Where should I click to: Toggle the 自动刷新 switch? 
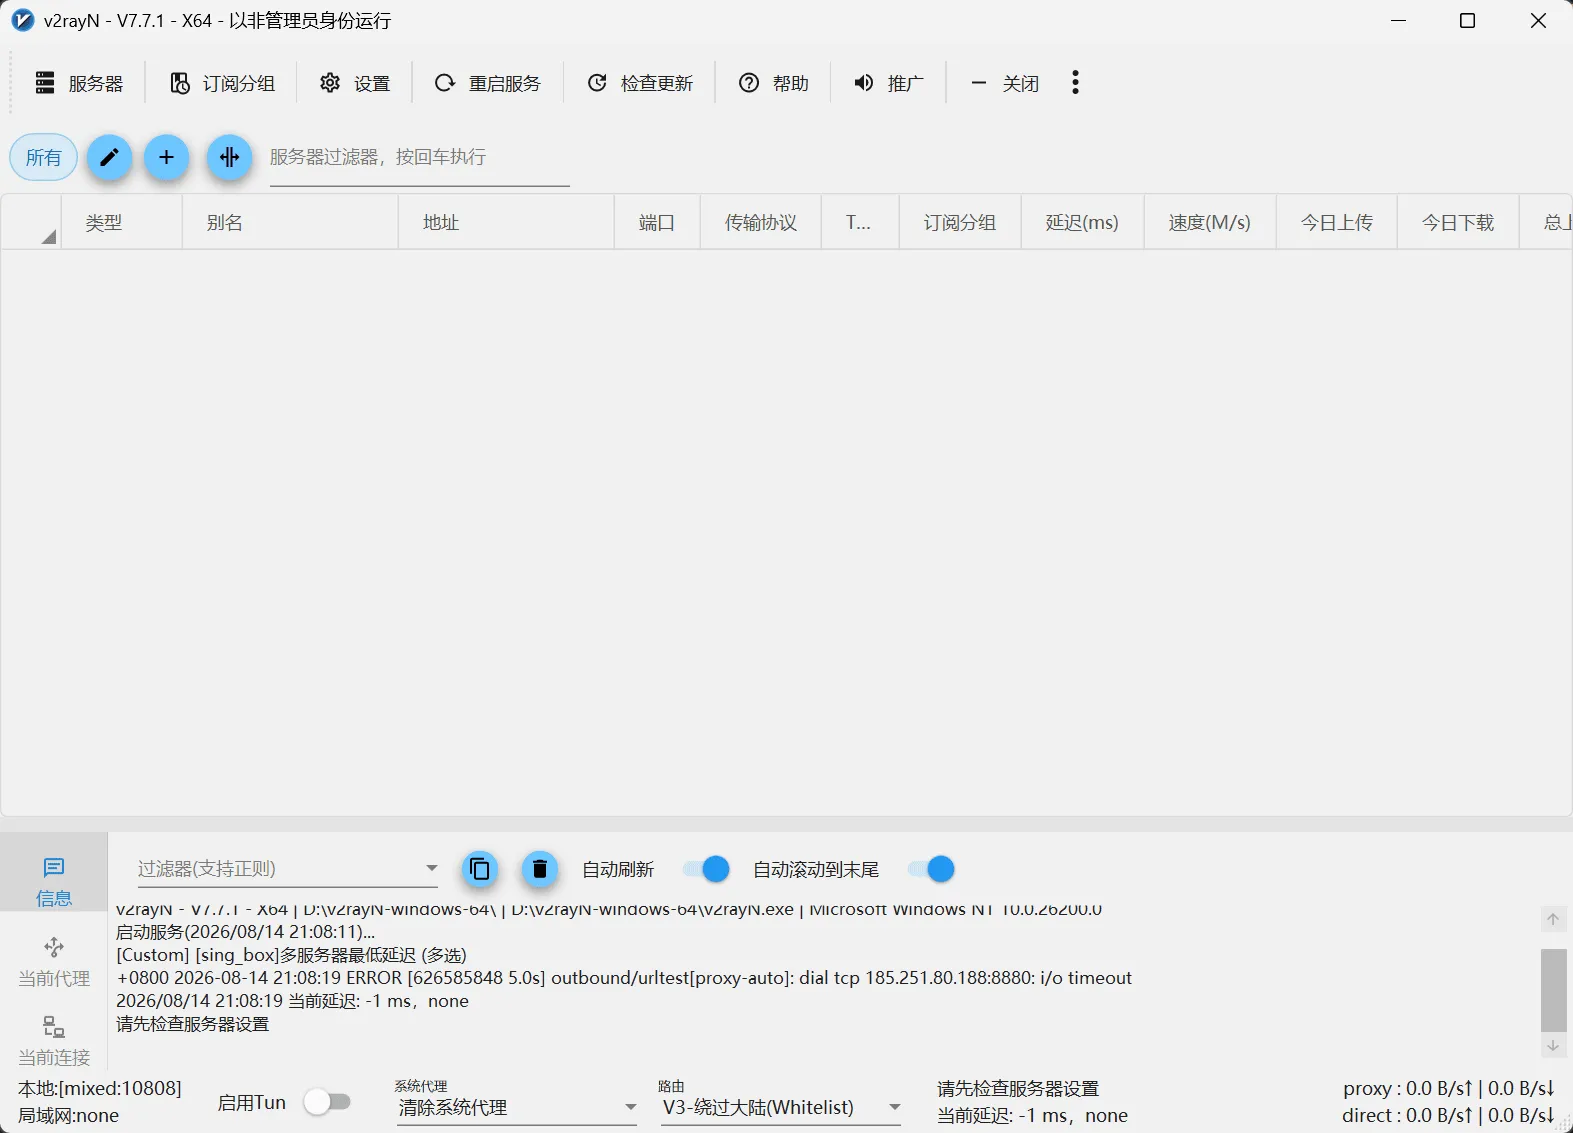click(x=707, y=869)
